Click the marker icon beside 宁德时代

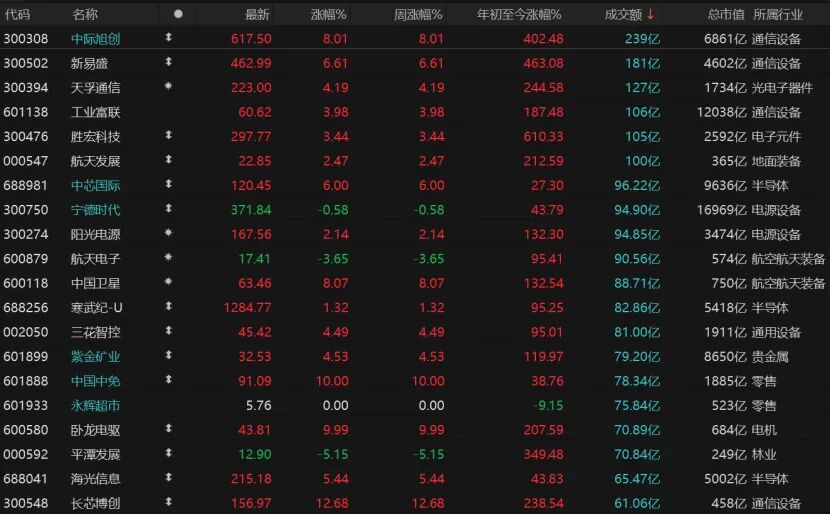168,209
